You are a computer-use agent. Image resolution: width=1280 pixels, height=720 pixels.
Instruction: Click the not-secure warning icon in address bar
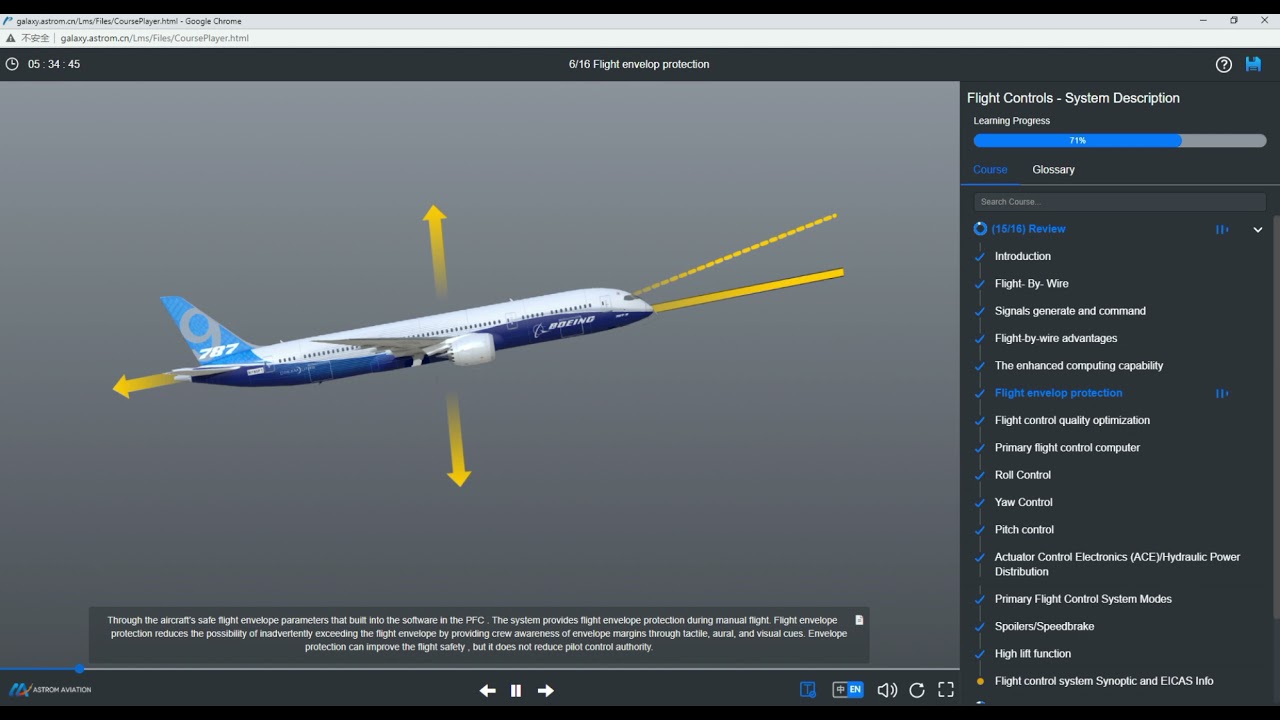11,38
